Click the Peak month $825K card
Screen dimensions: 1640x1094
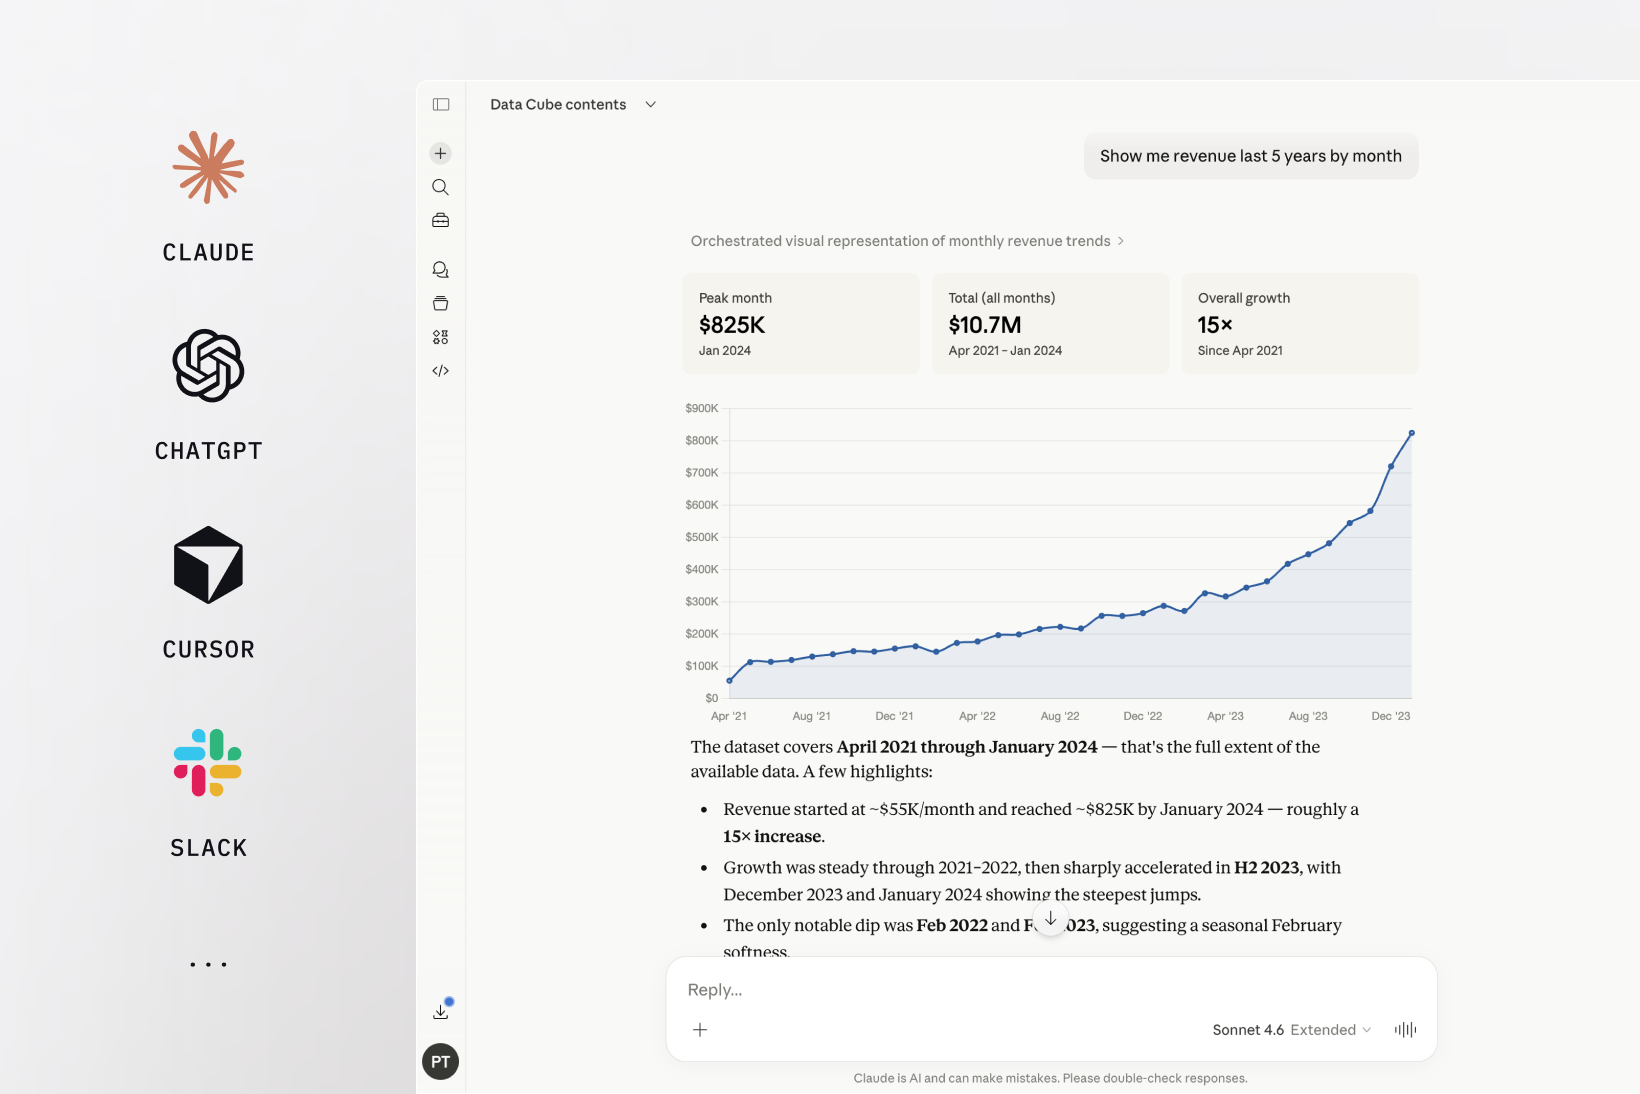pos(801,324)
